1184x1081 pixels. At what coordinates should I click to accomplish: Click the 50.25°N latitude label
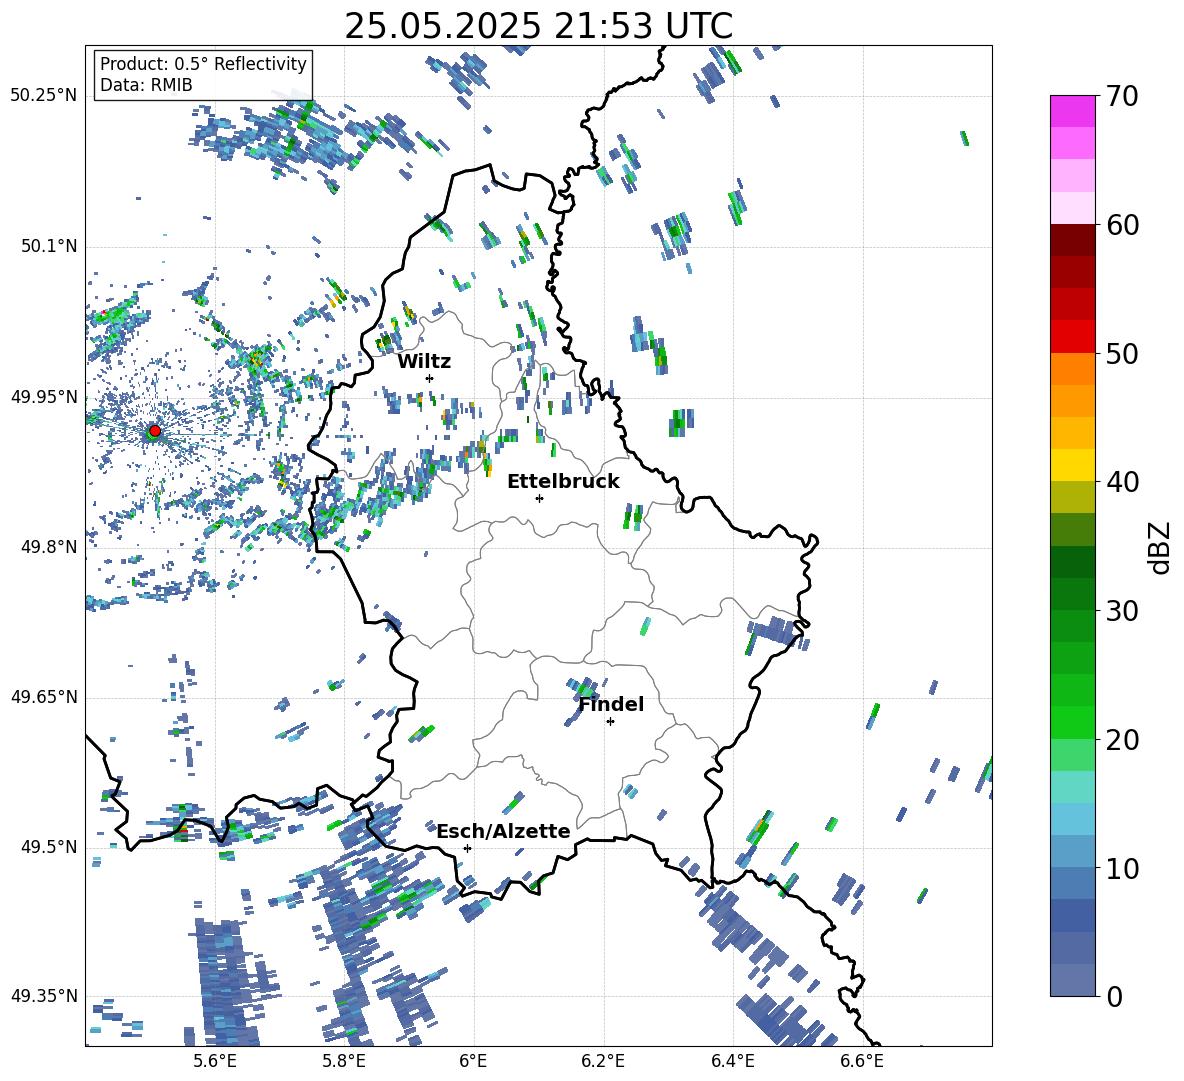[x=43, y=96]
